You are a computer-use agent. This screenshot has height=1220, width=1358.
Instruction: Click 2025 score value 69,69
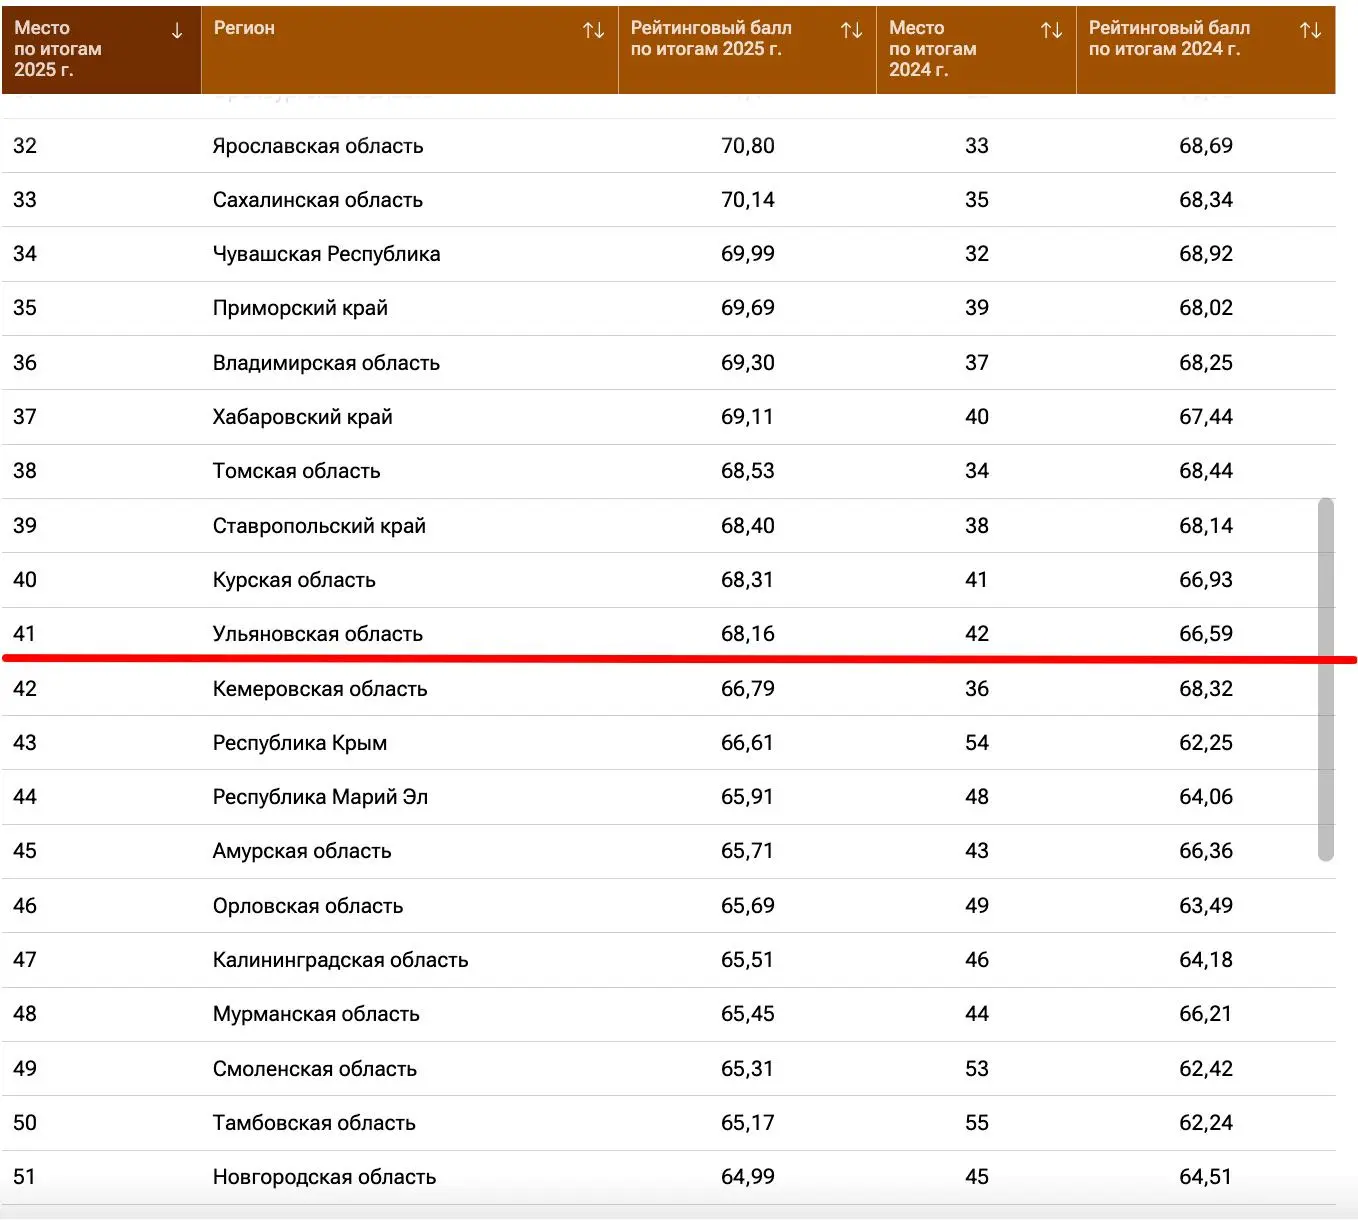748,308
